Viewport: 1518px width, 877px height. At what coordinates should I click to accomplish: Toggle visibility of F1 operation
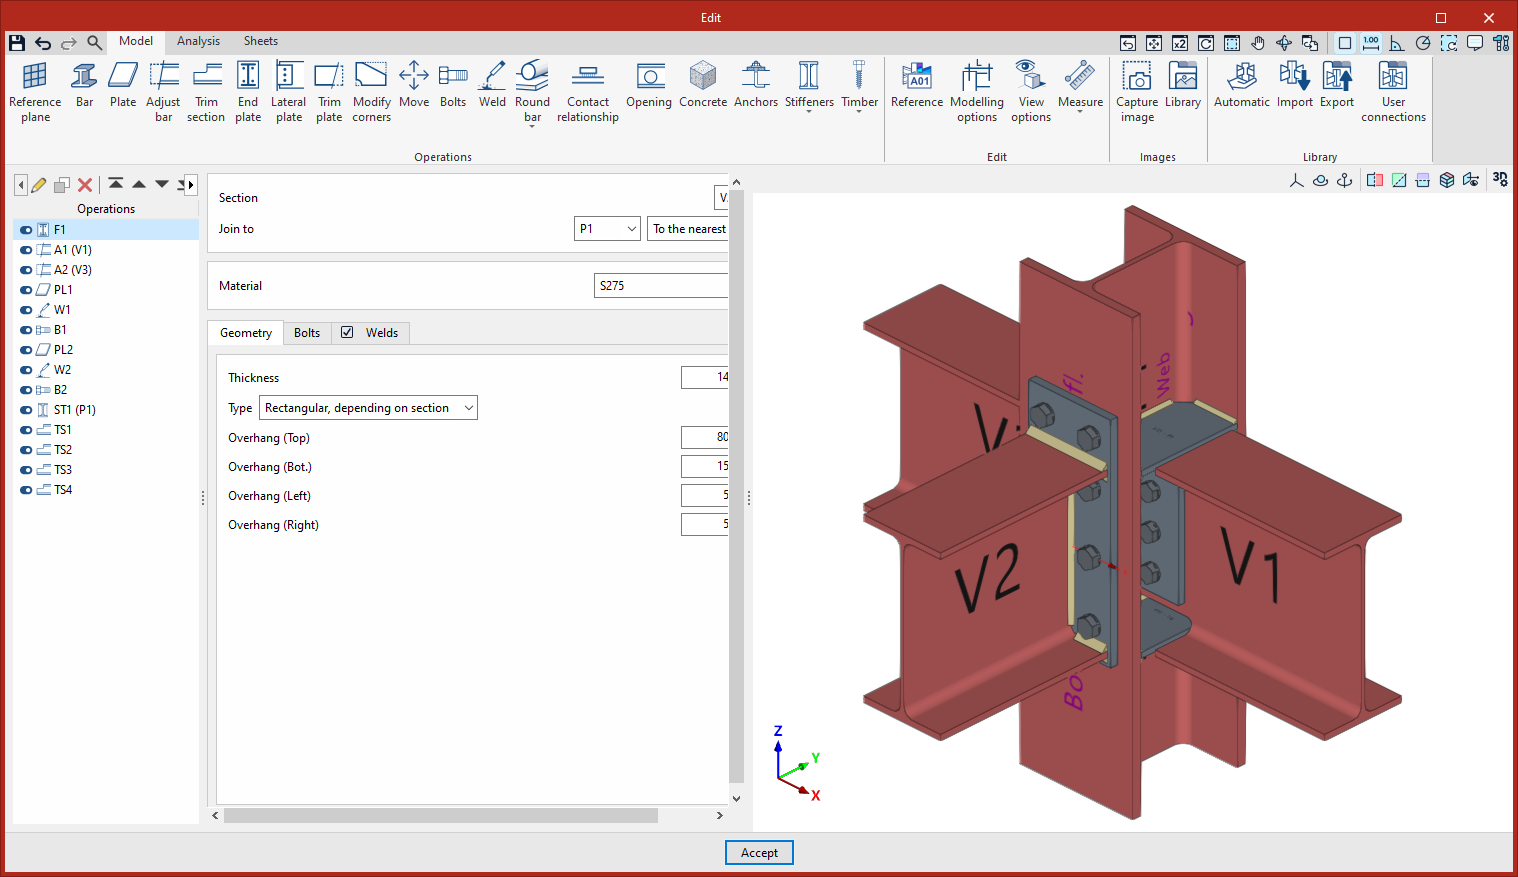[x=26, y=230]
